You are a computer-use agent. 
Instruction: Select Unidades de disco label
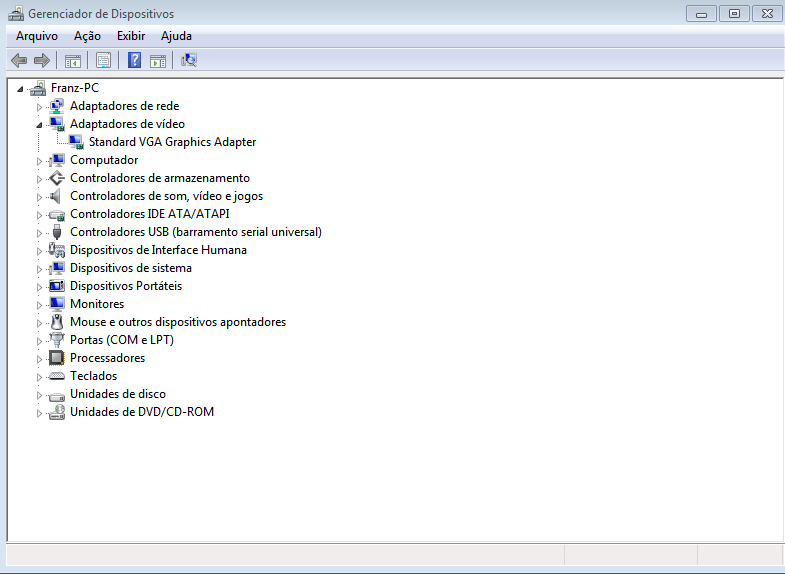[x=118, y=394]
